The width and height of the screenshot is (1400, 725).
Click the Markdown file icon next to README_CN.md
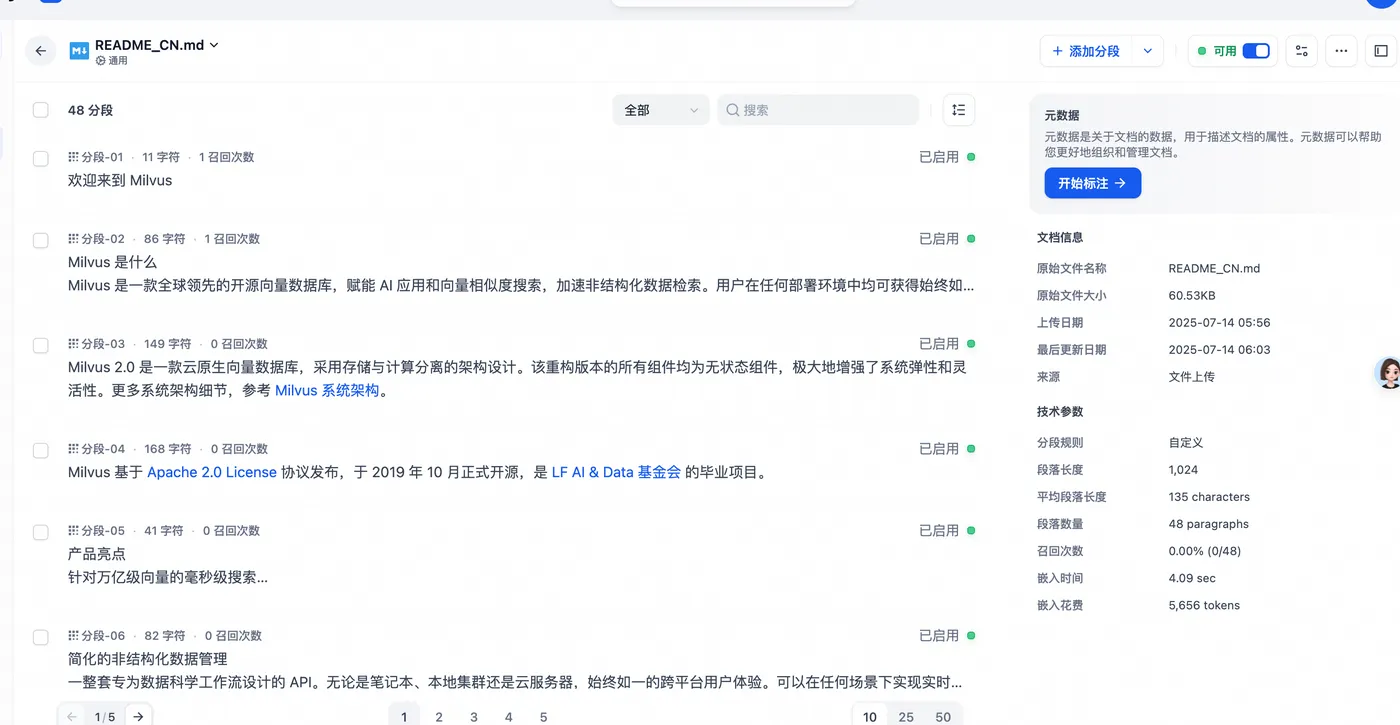[x=79, y=51]
